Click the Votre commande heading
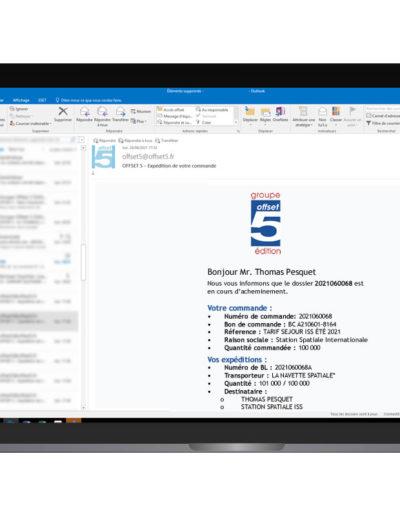The image size is (400, 516). pos(239,308)
